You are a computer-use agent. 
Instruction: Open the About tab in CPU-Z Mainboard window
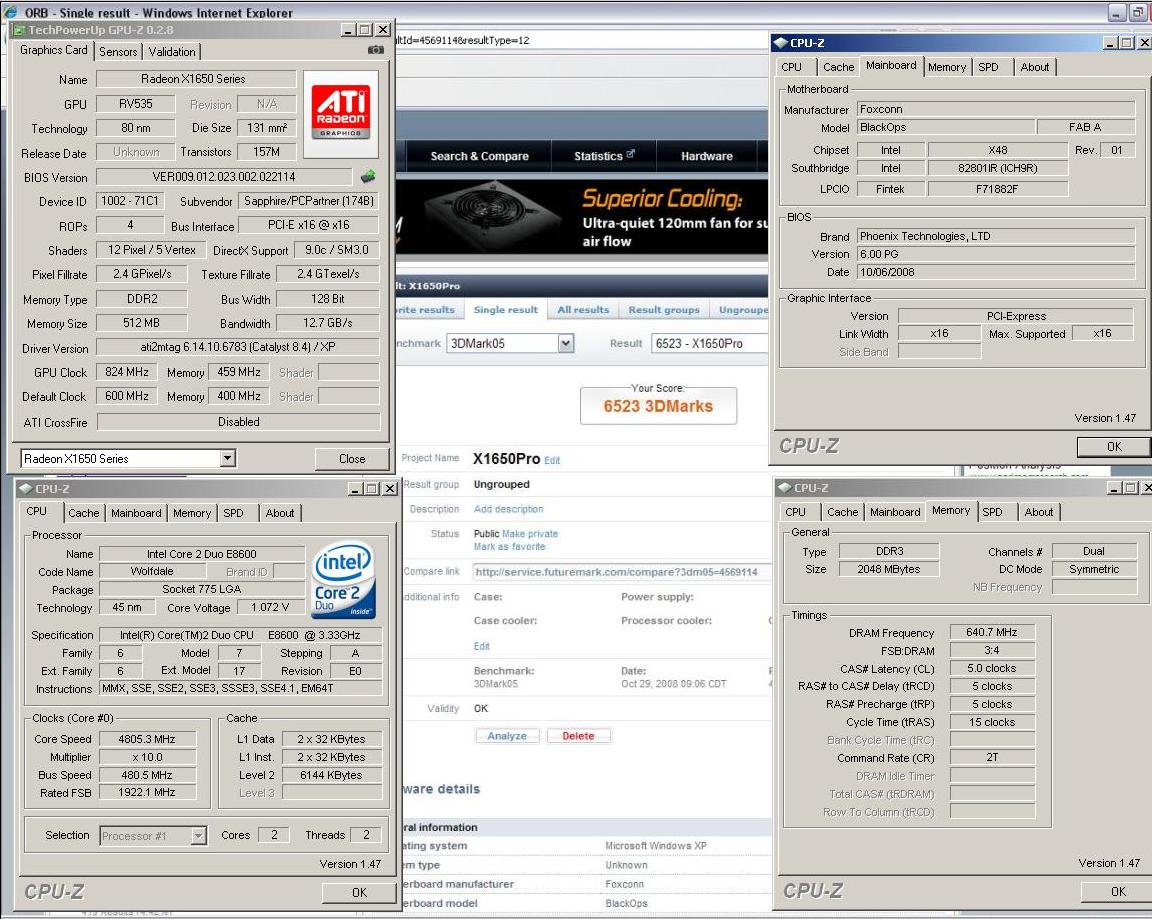1034,67
